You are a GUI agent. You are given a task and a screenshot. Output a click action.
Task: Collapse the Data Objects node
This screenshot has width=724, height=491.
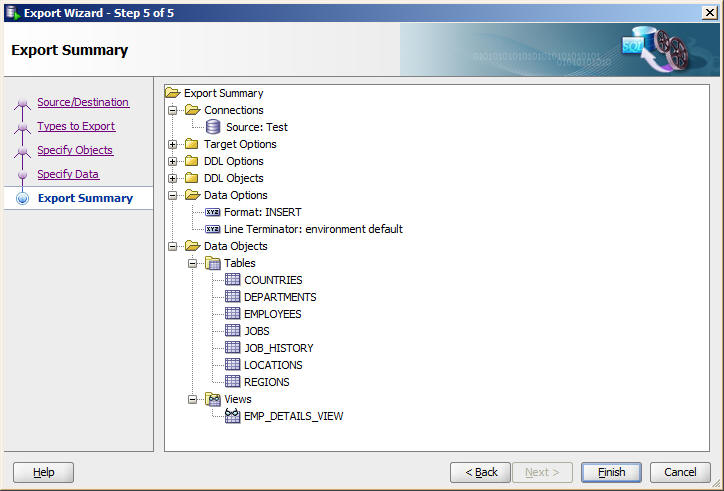tap(172, 246)
